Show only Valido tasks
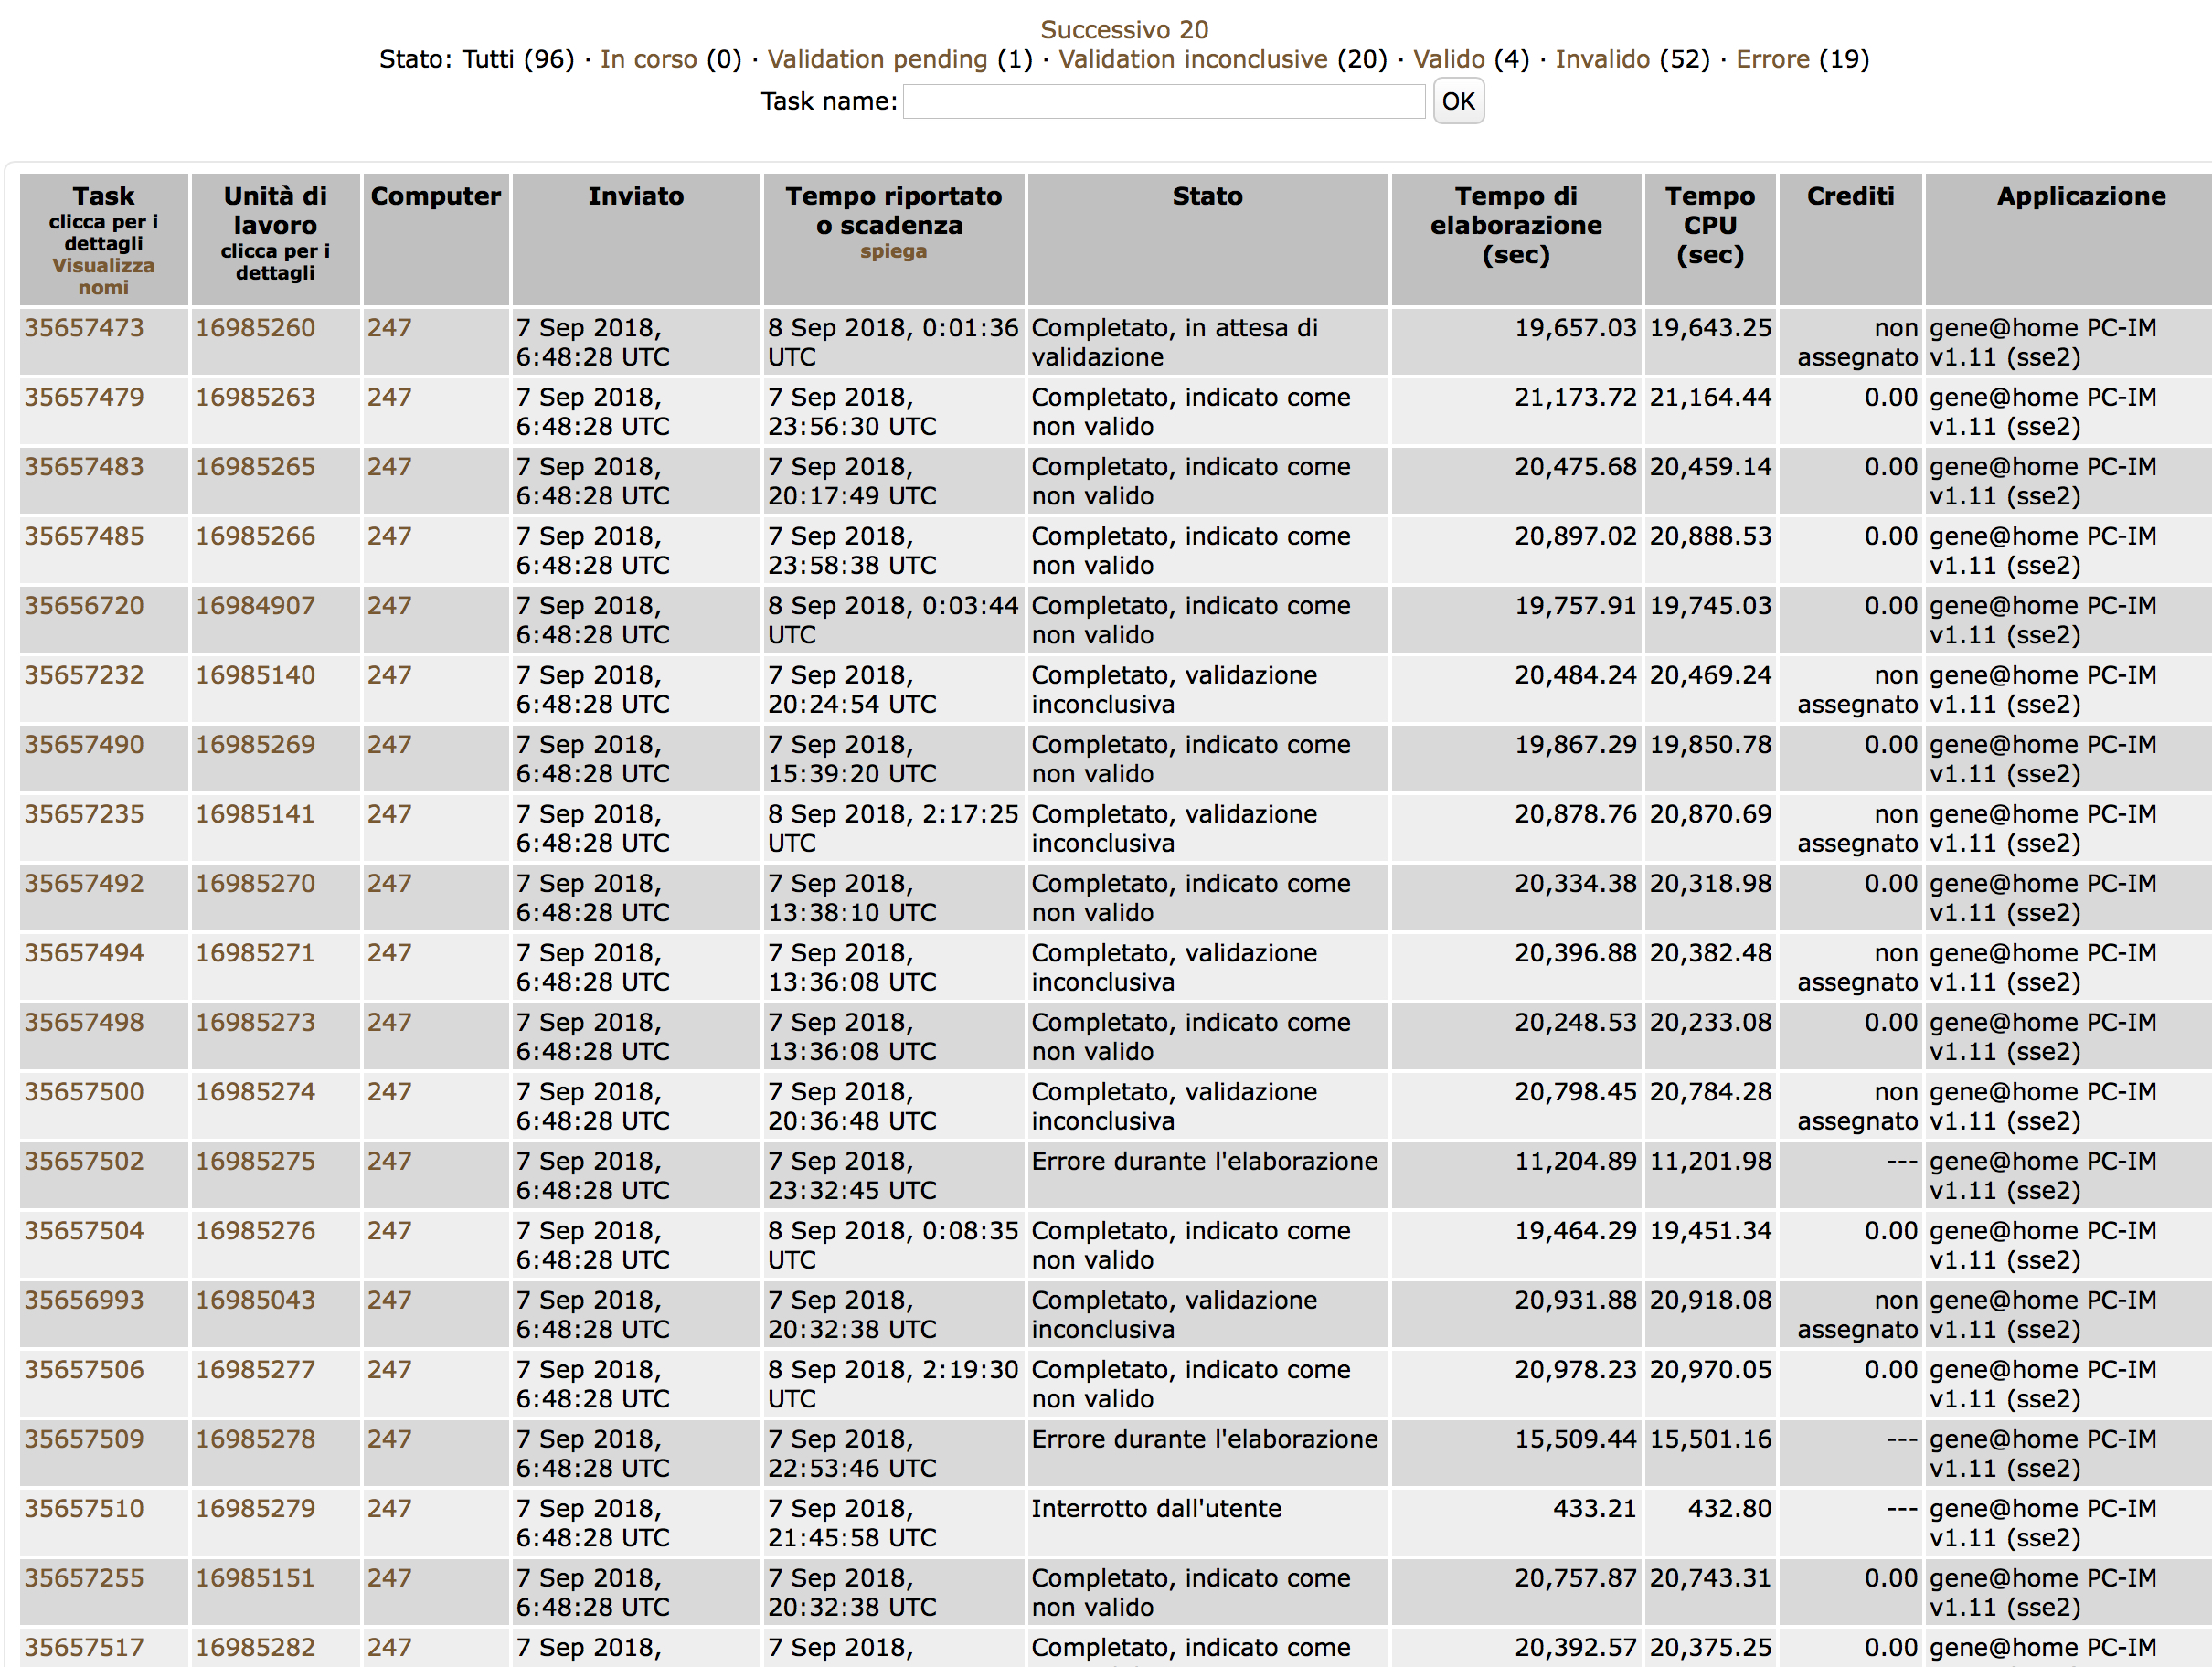2212x1667 pixels. coord(1448,59)
